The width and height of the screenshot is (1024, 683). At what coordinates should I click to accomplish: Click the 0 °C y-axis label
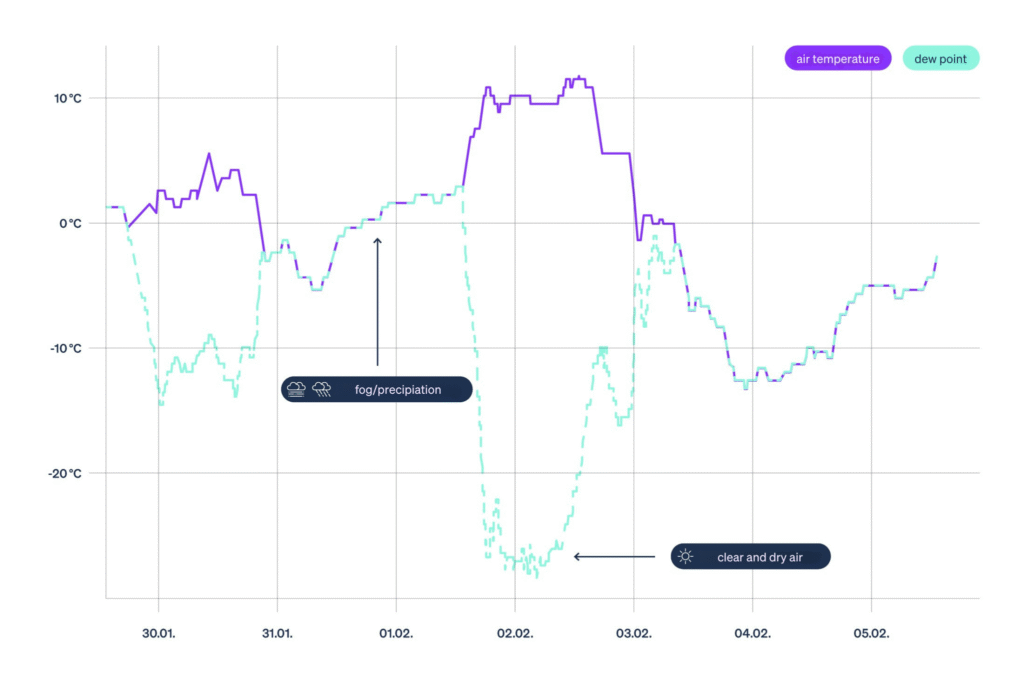point(71,224)
